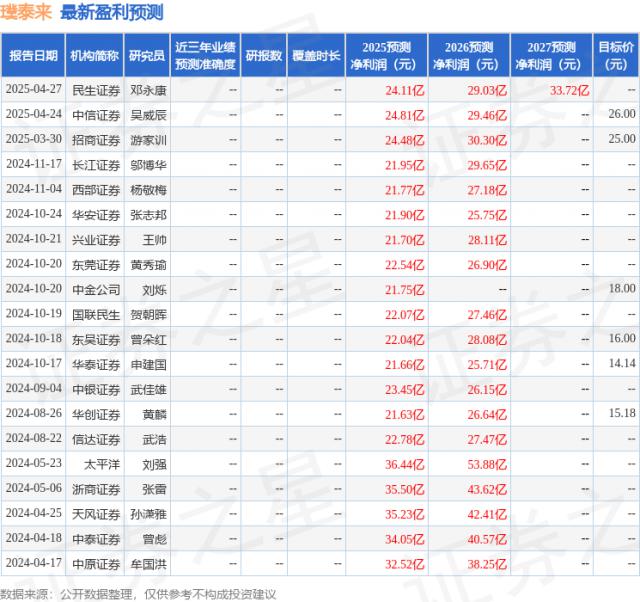This screenshot has width=640, height=602.
Task: Click the 2026预测净利润 column header
Action: pyautogui.click(x=468, y=55)
